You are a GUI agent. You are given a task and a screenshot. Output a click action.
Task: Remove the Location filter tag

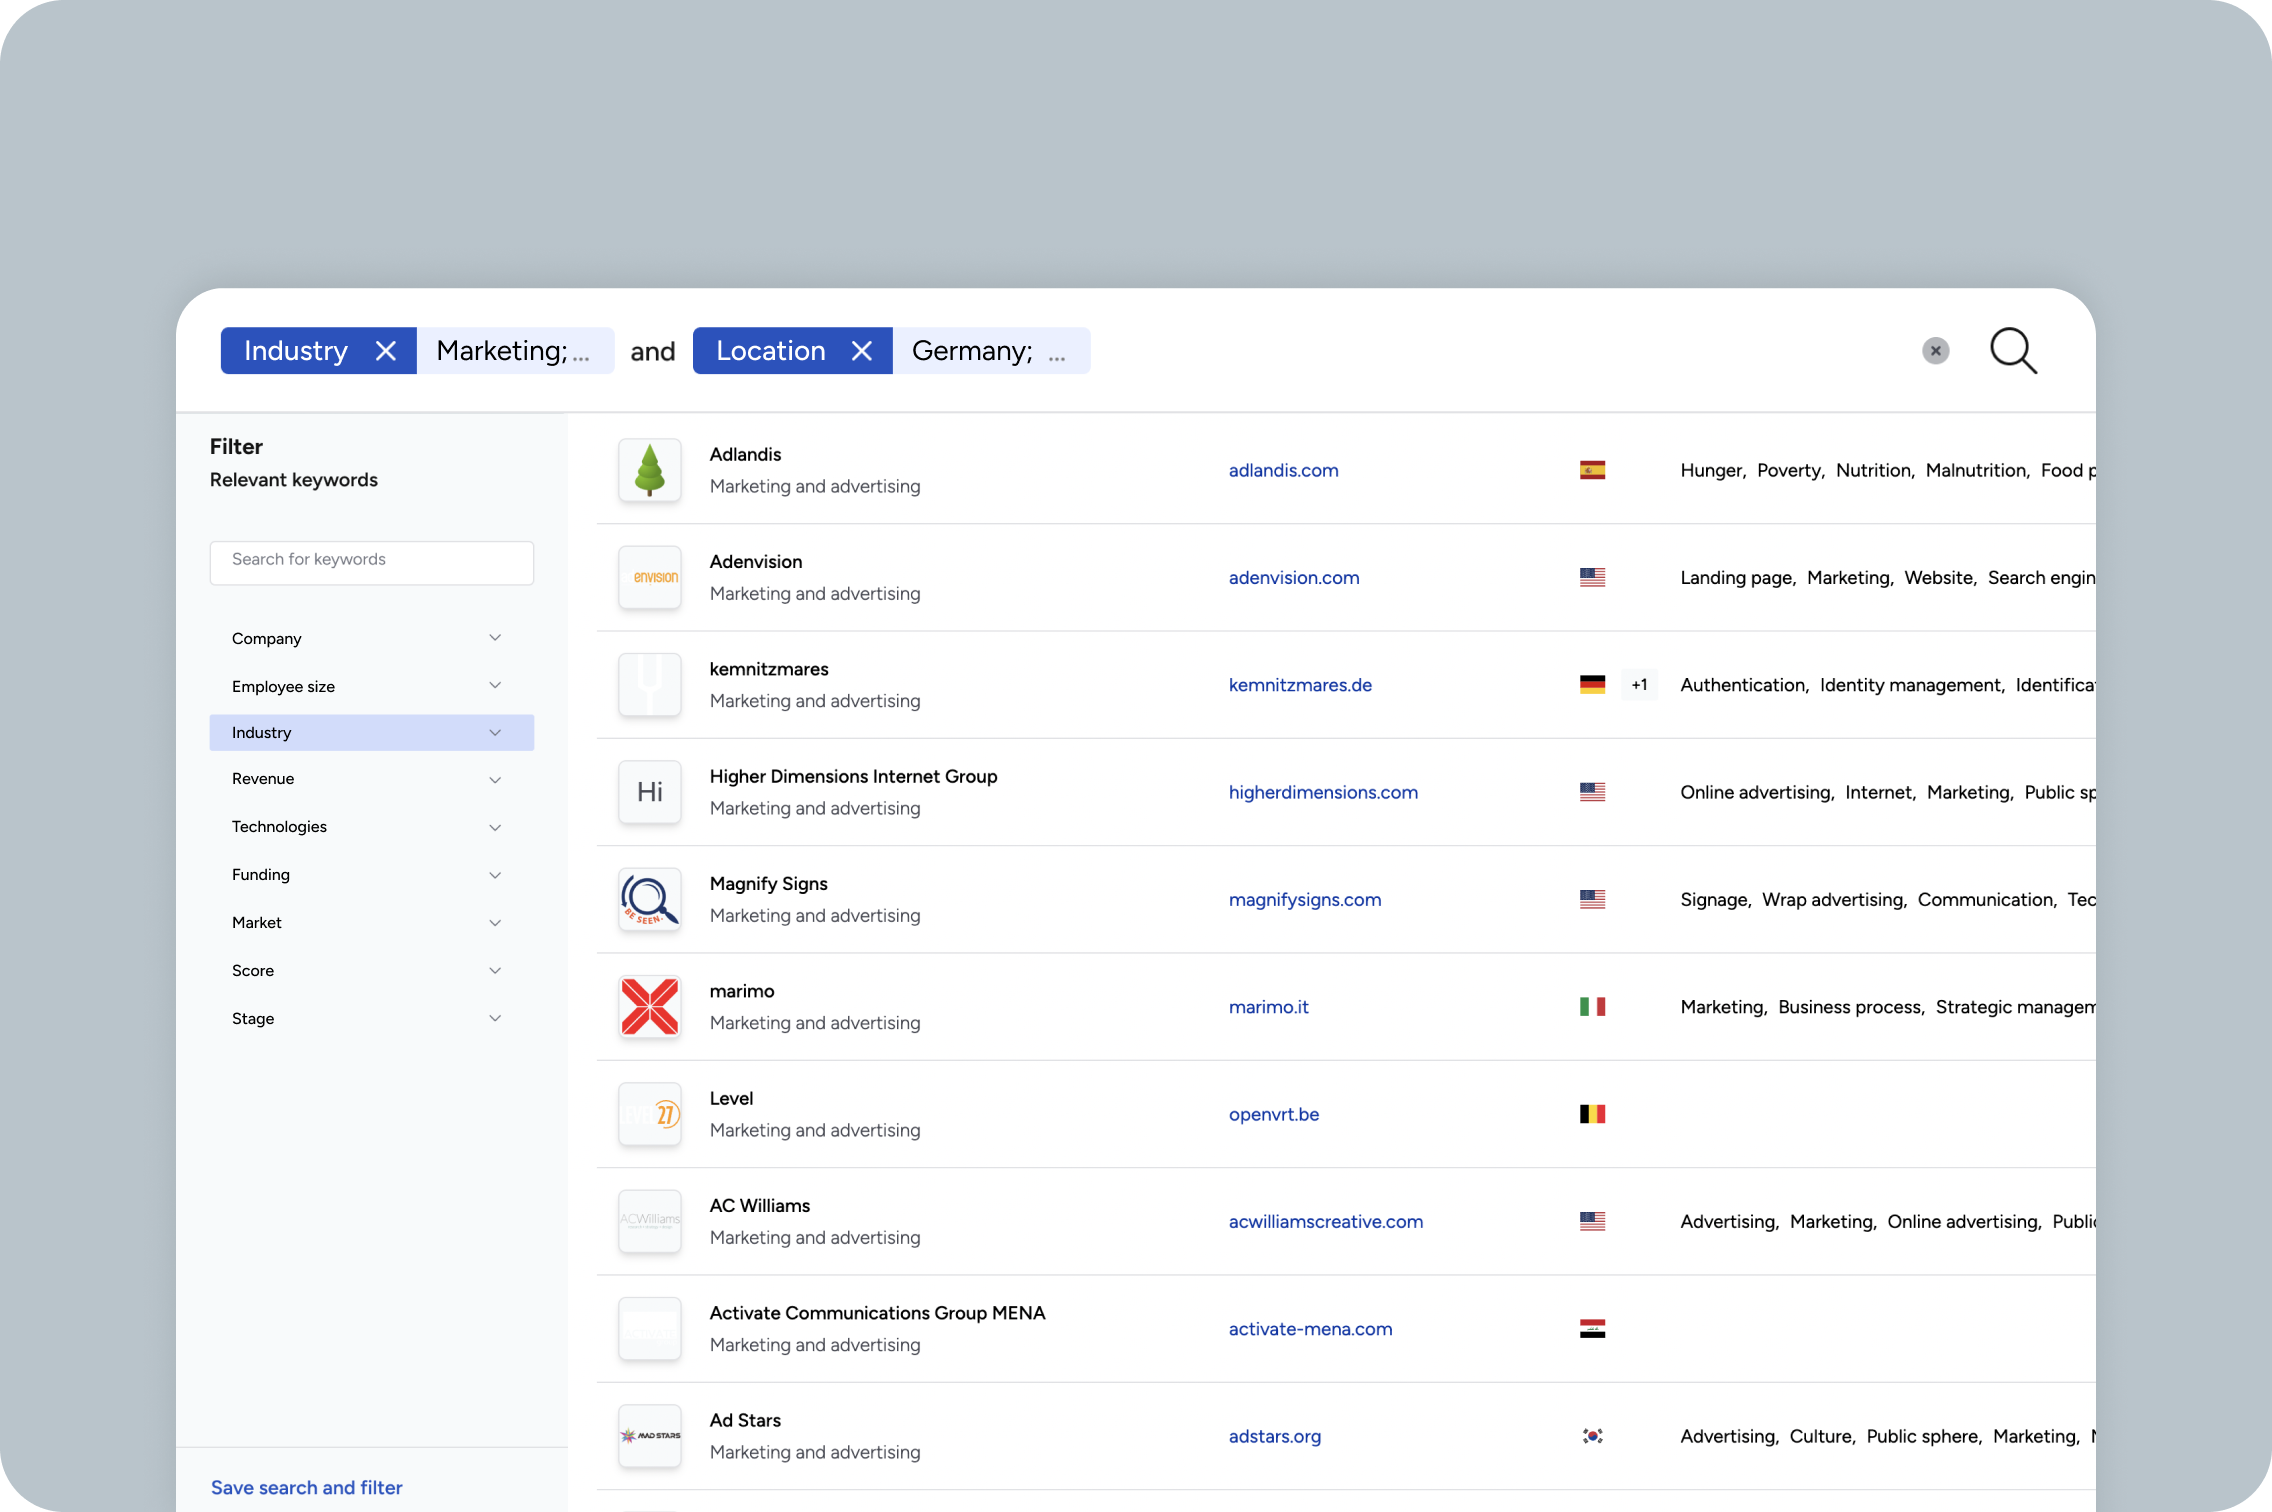click(x=861, y=351)
